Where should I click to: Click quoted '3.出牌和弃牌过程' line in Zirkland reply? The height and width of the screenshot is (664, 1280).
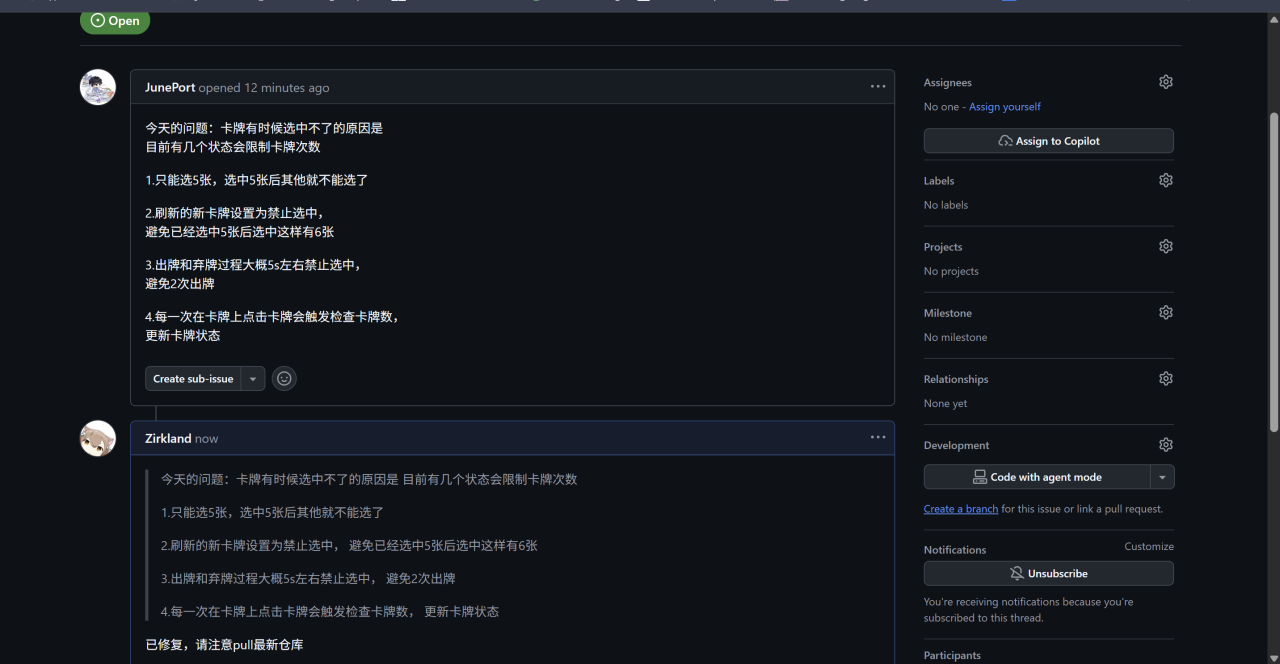point(308,578)
